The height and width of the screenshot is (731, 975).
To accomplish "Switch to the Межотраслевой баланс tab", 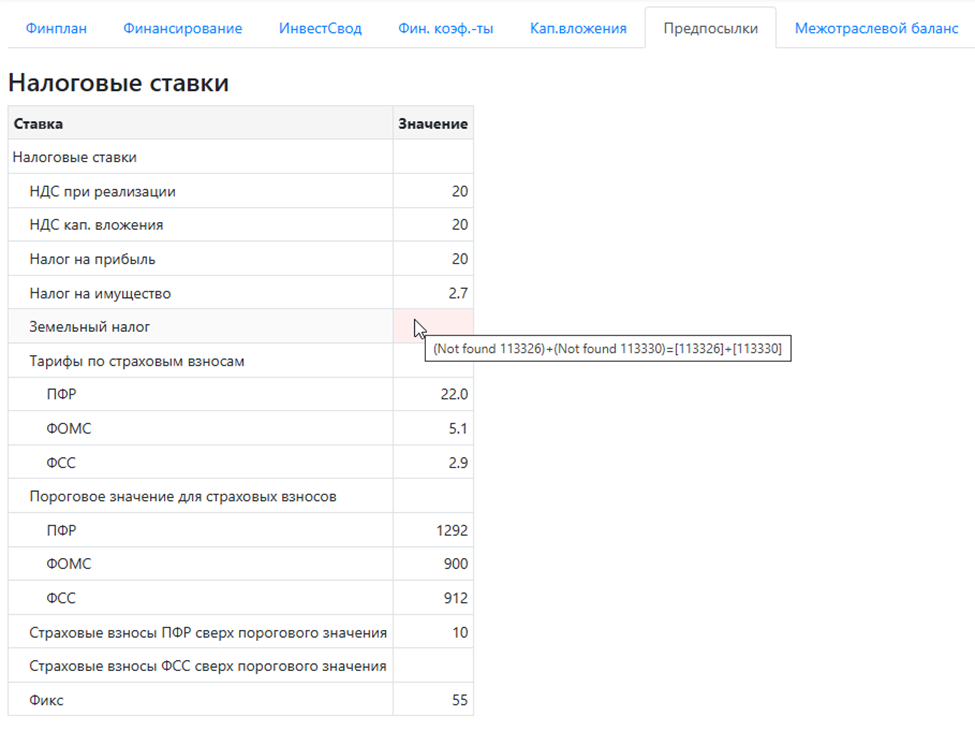I will 876,28.
